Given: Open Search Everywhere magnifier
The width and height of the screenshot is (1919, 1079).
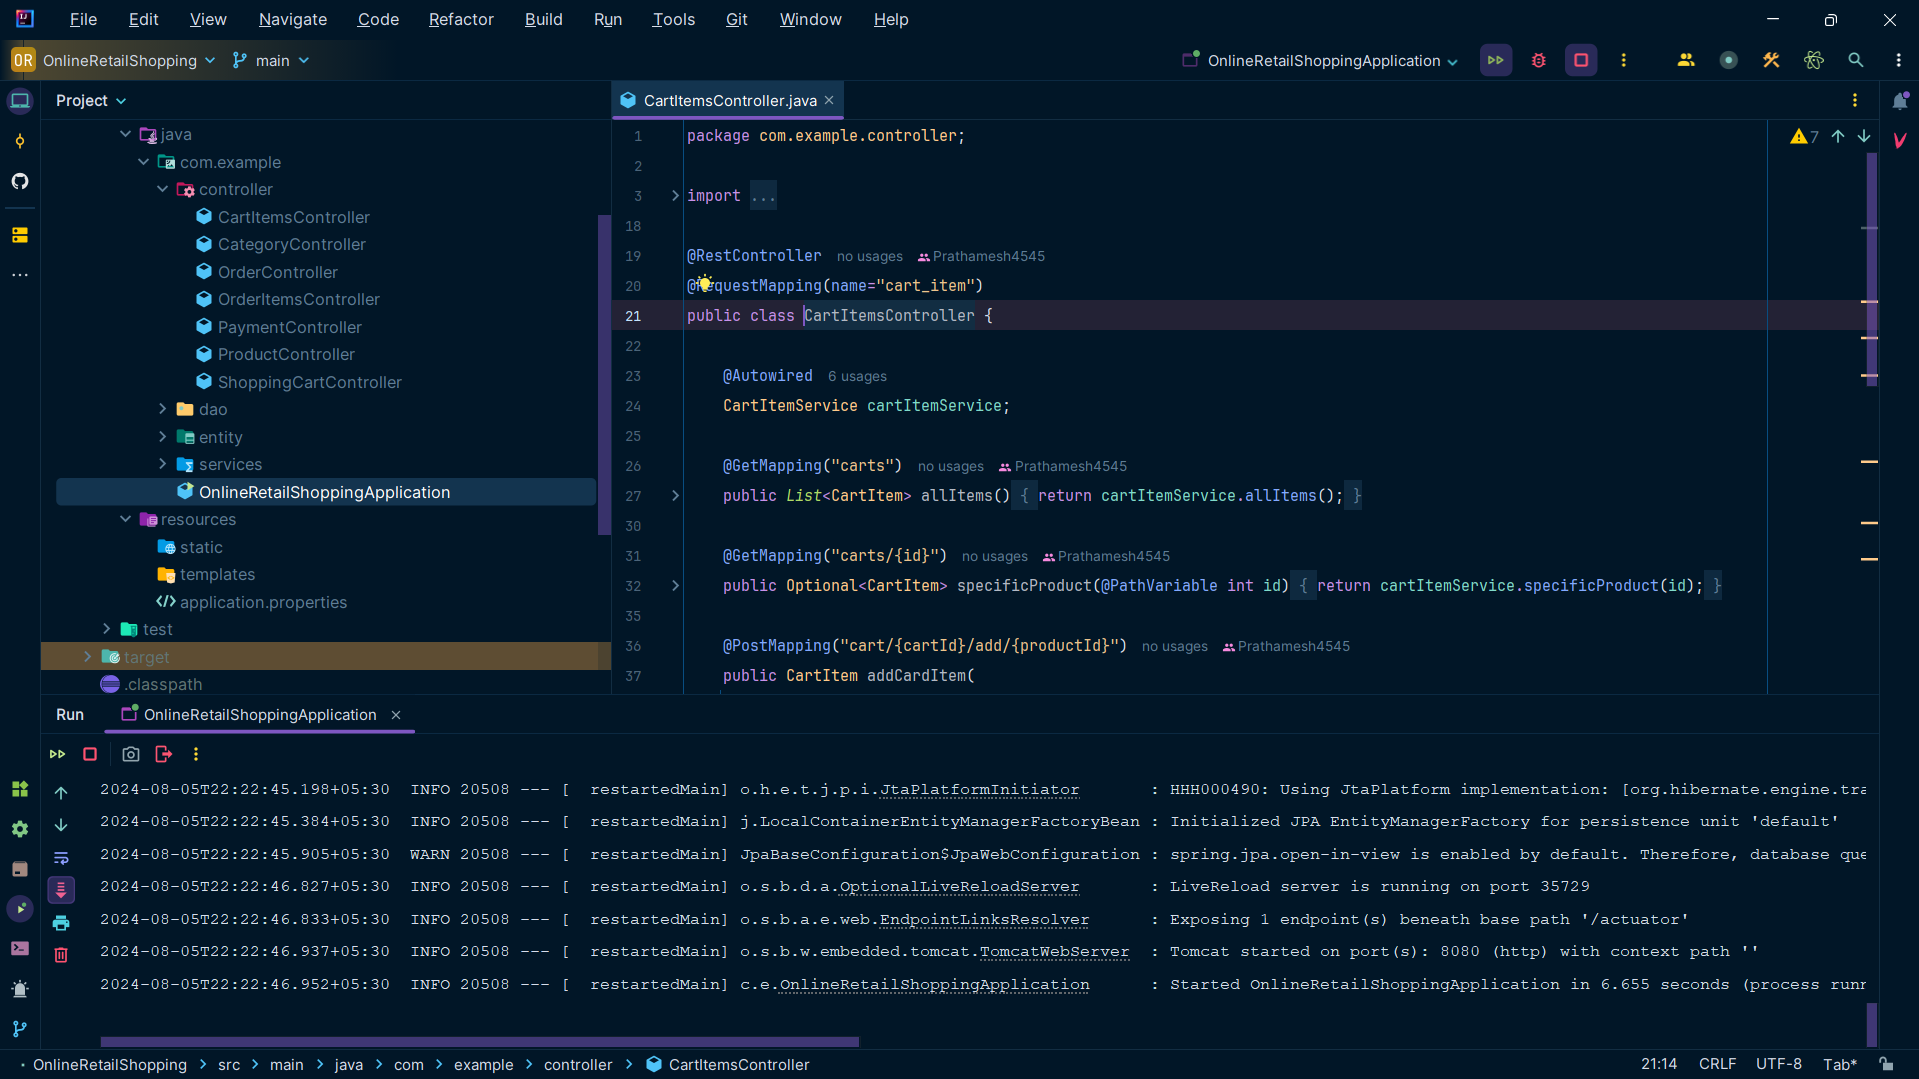Looking at the screenshot, I should click(x=1856, y=60).
